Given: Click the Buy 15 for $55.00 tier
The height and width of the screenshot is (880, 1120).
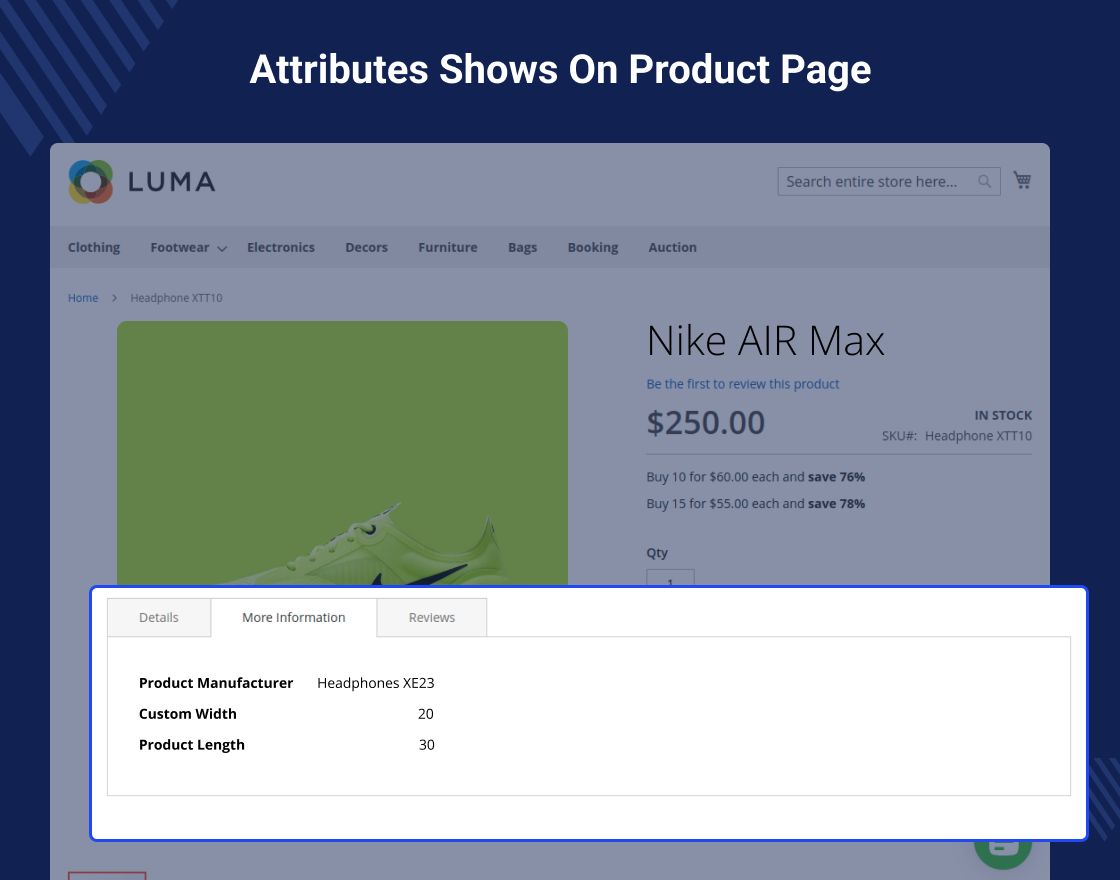Looking at the screenshot, I should 756,504.
